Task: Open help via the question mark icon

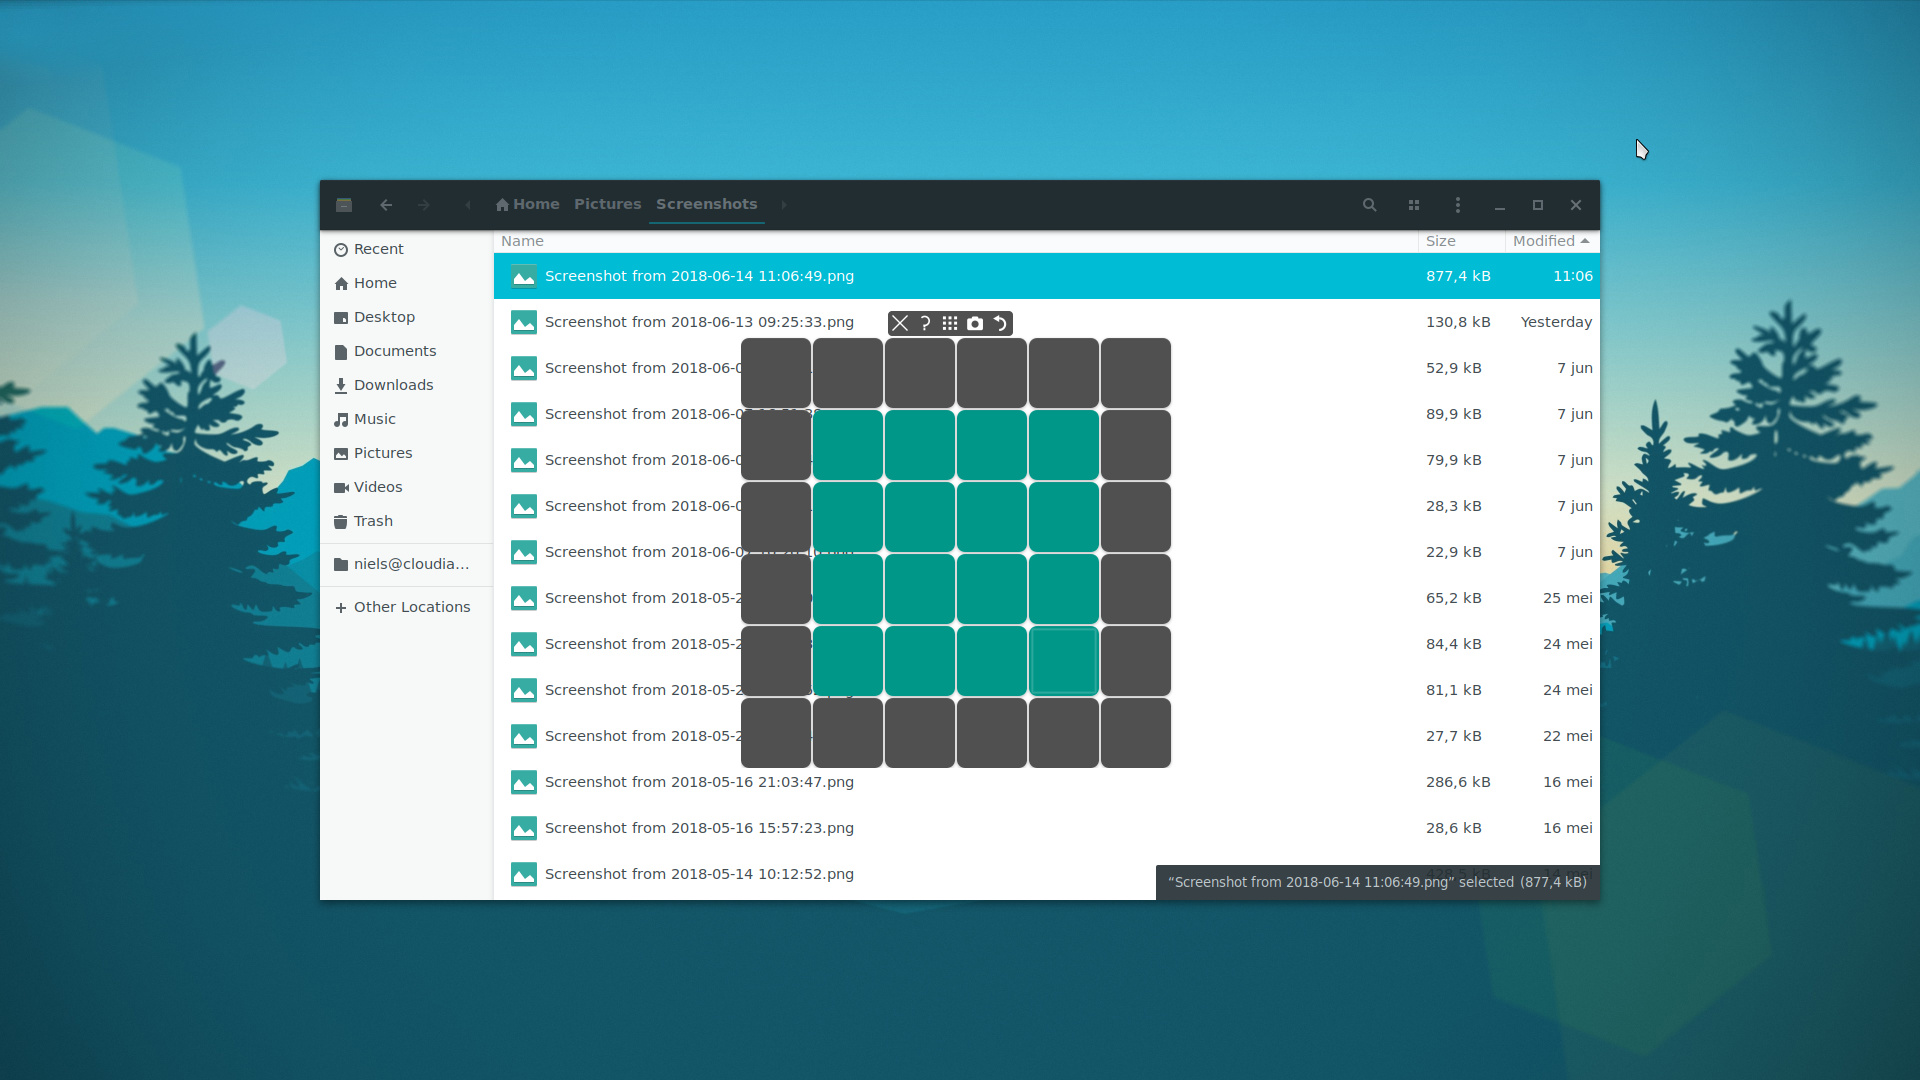Action: point(925,323)
